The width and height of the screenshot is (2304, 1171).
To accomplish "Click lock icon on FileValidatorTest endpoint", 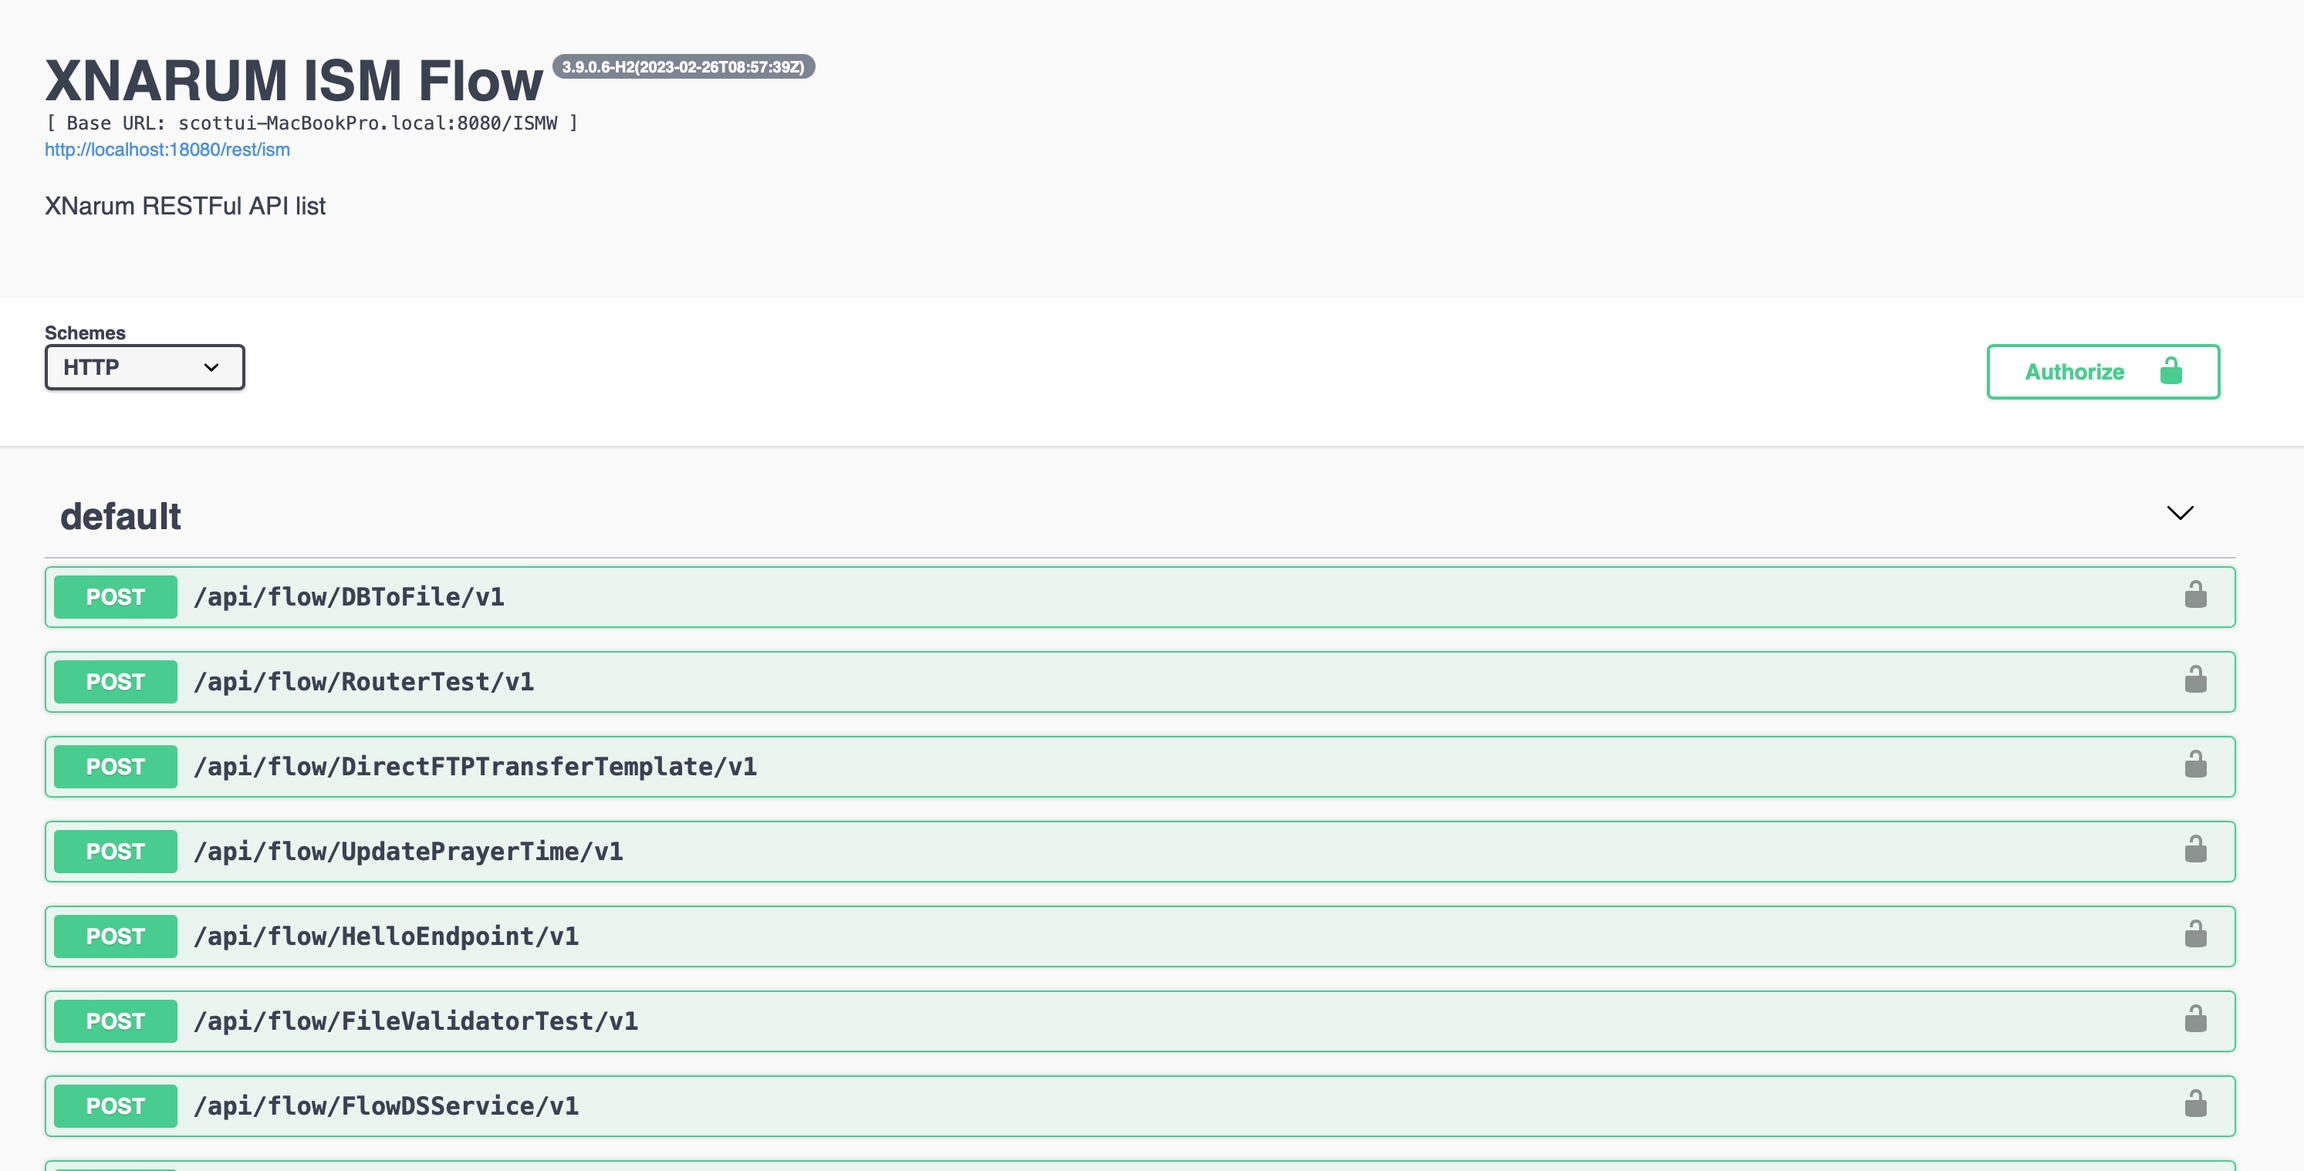I will (x=2195, y=1020).
